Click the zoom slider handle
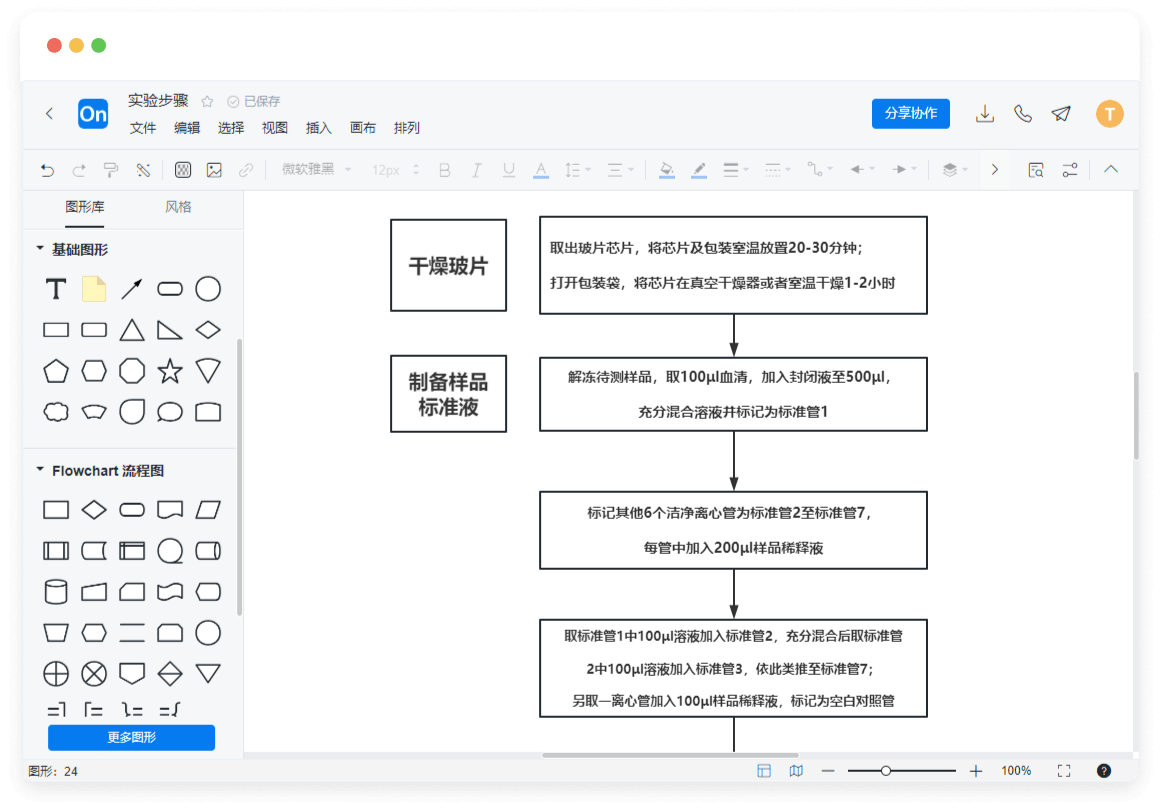The width and height of the screenshot is (1160, 810). (x=886, y=771)
